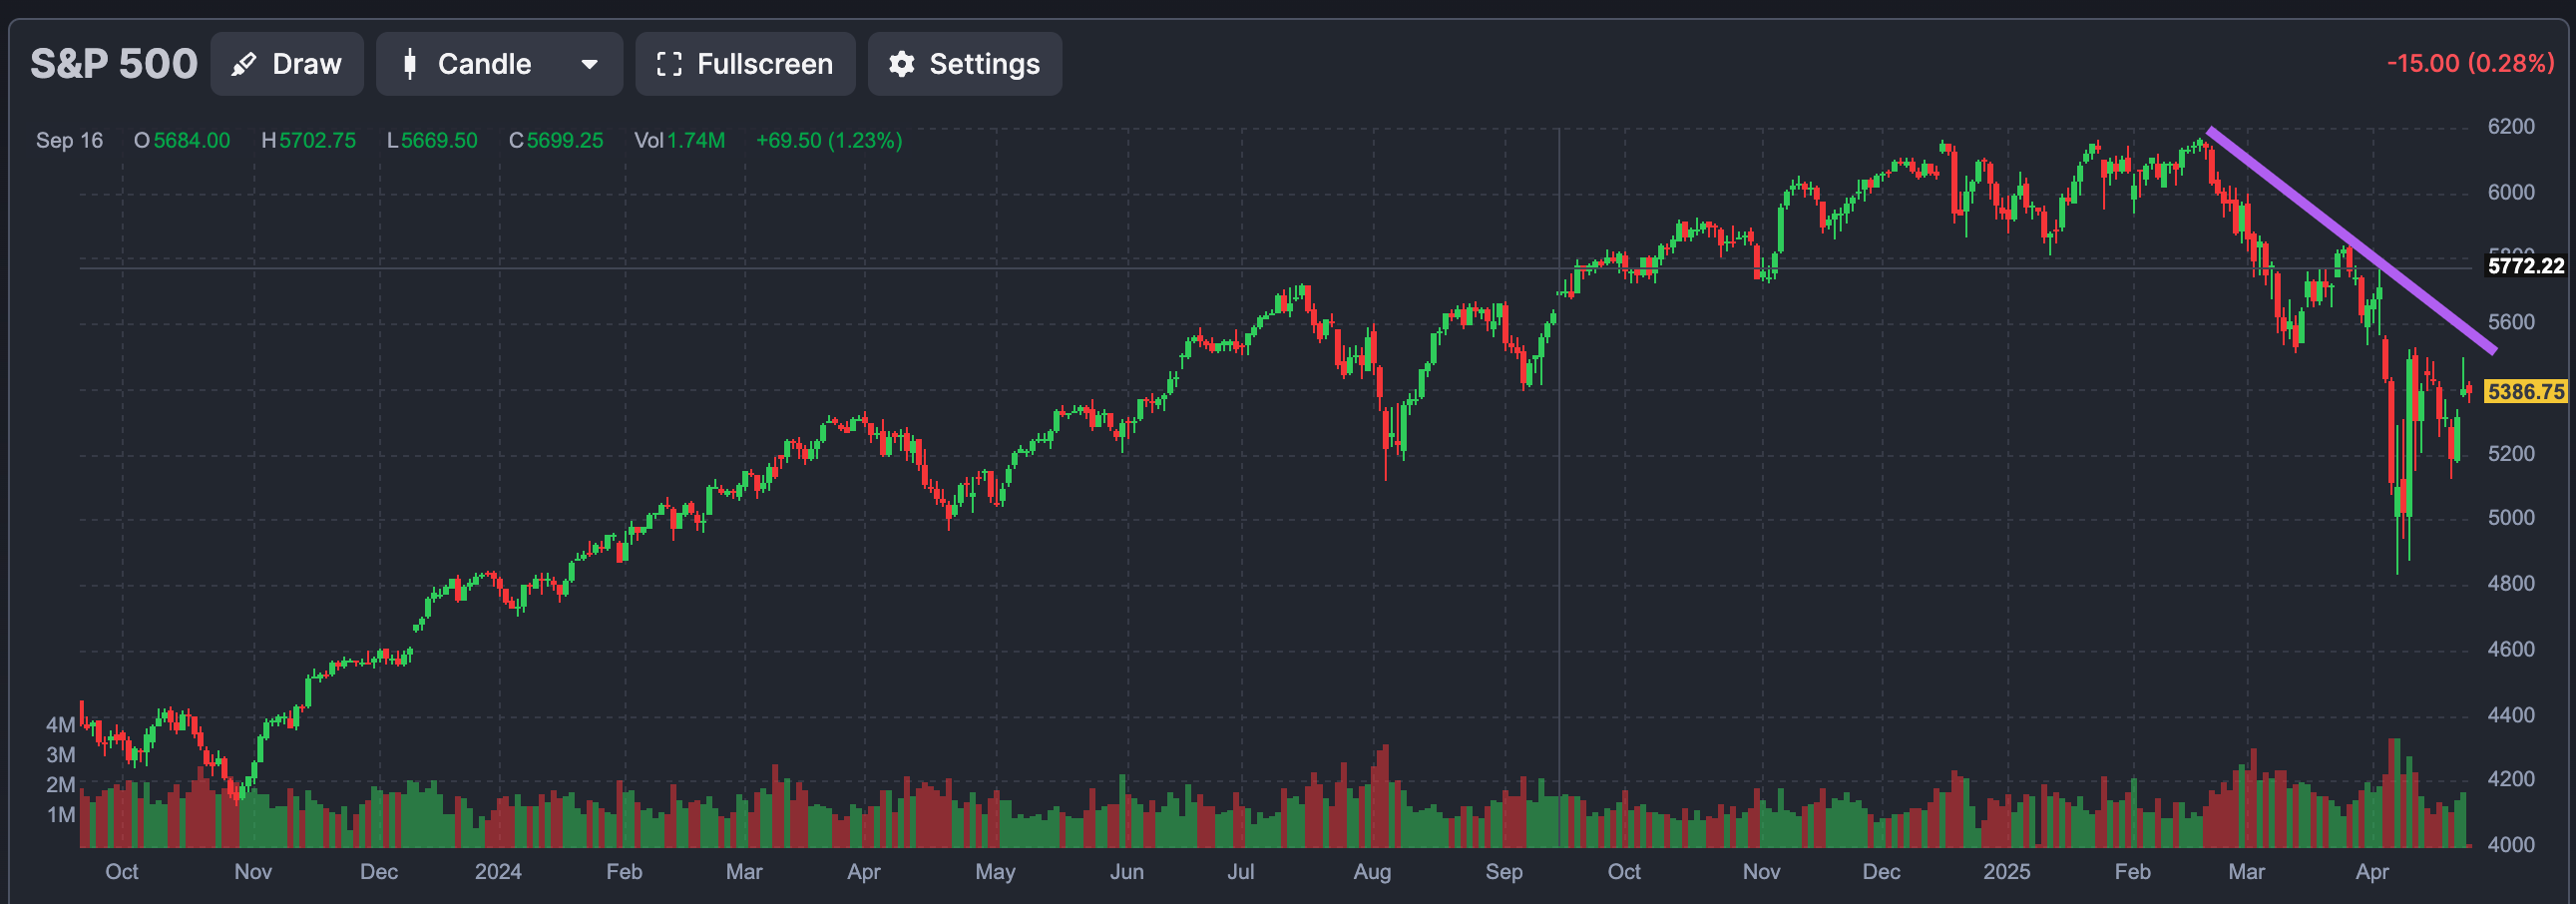Click the Settings gear icon
The image size is (2576, 904).
pos(902,65)
